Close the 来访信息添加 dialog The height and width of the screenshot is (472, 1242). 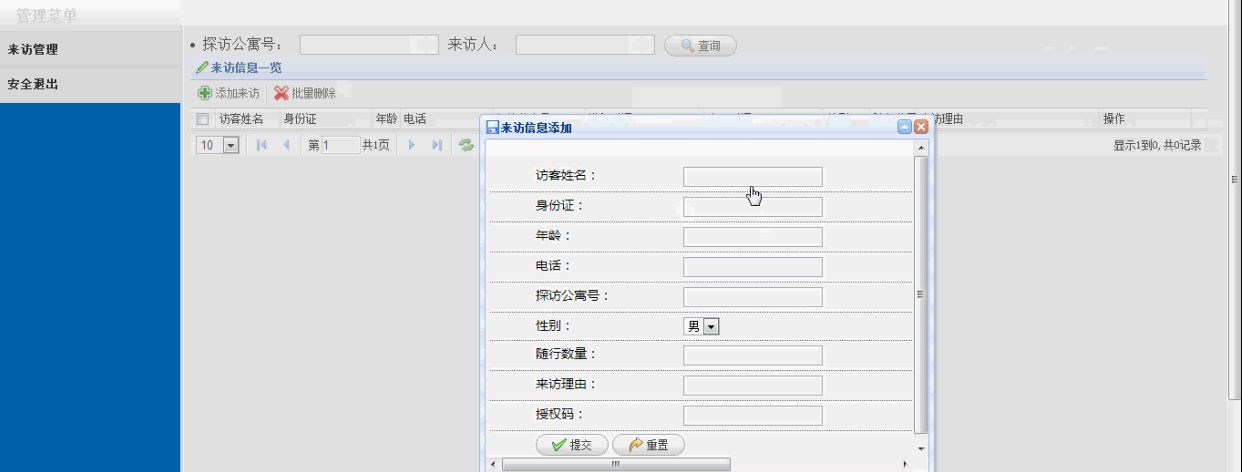[x=921, y=127]
